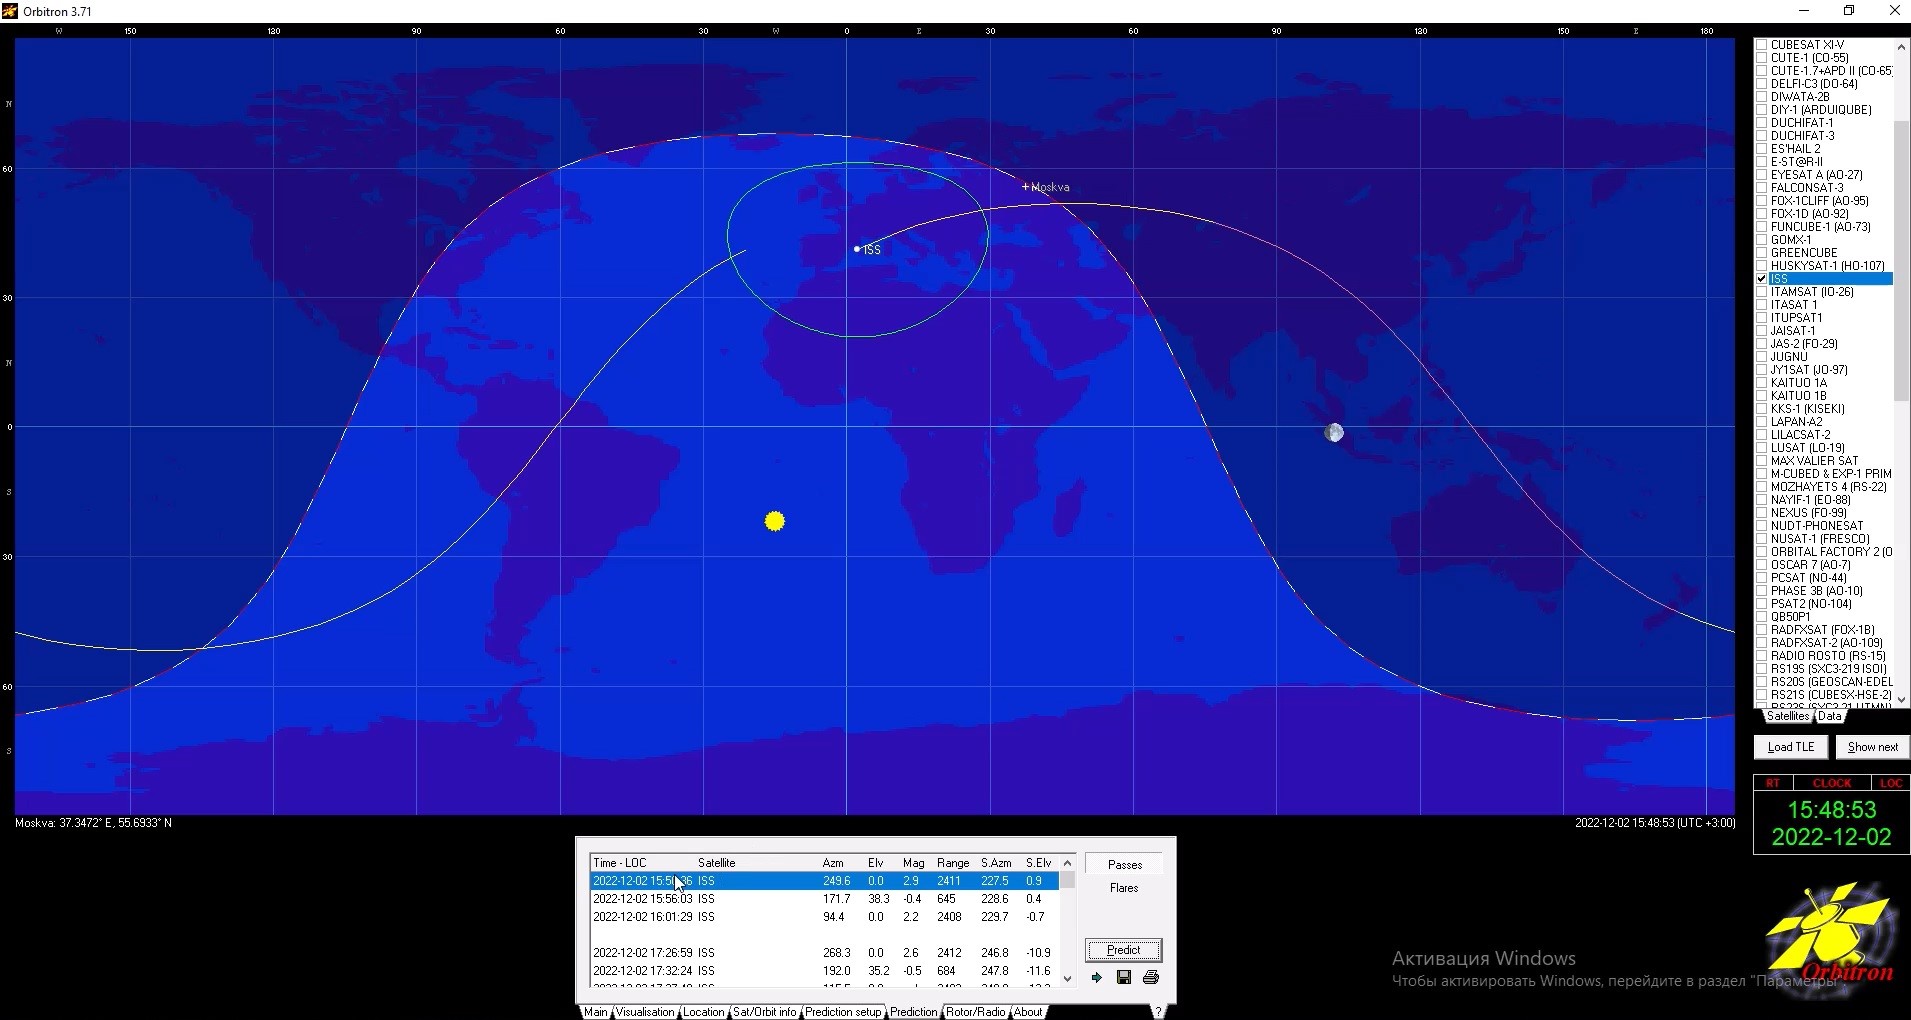Click the LOC status indicator
Image resolution: width=1911 pixels, height=1020 pixels.
(x=1892, y=783)
